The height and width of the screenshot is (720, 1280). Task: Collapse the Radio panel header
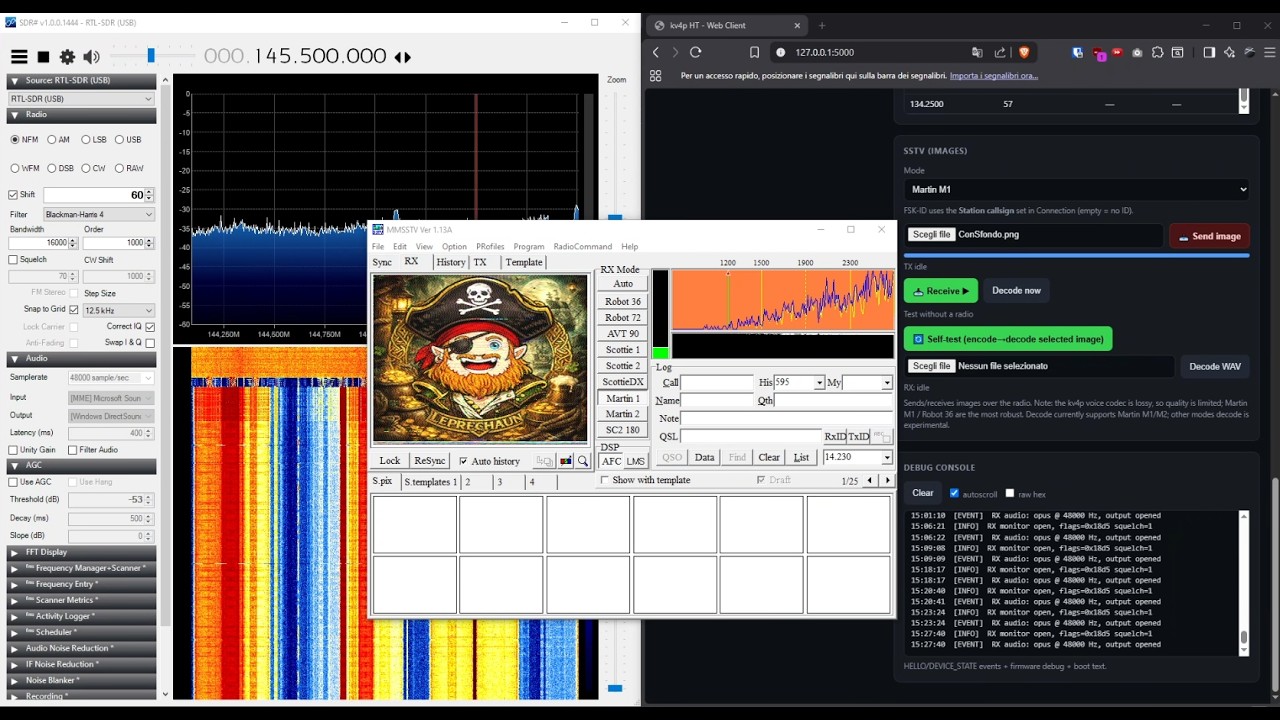(81, 115)
